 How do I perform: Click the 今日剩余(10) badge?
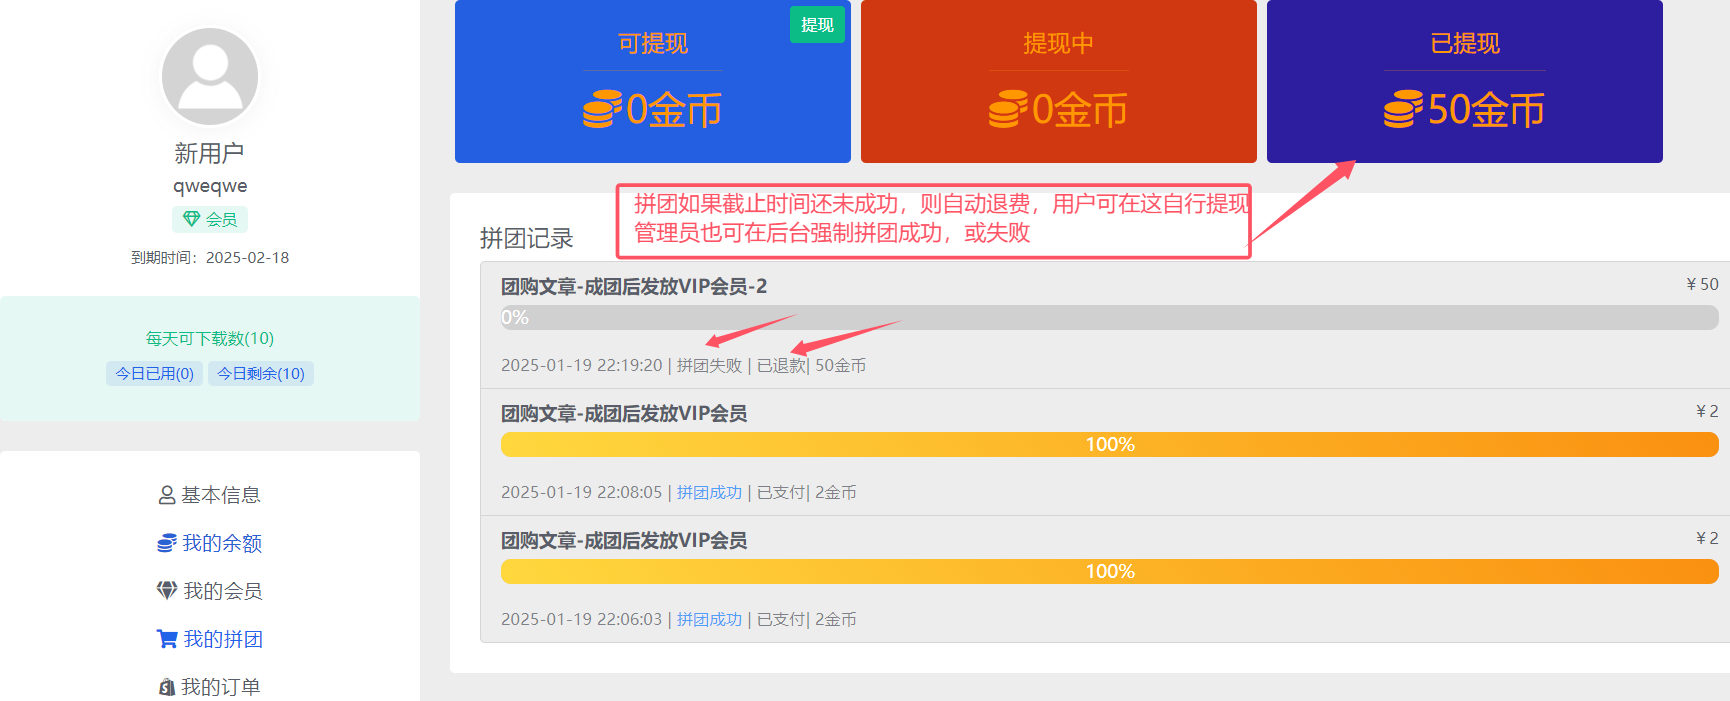261,374
